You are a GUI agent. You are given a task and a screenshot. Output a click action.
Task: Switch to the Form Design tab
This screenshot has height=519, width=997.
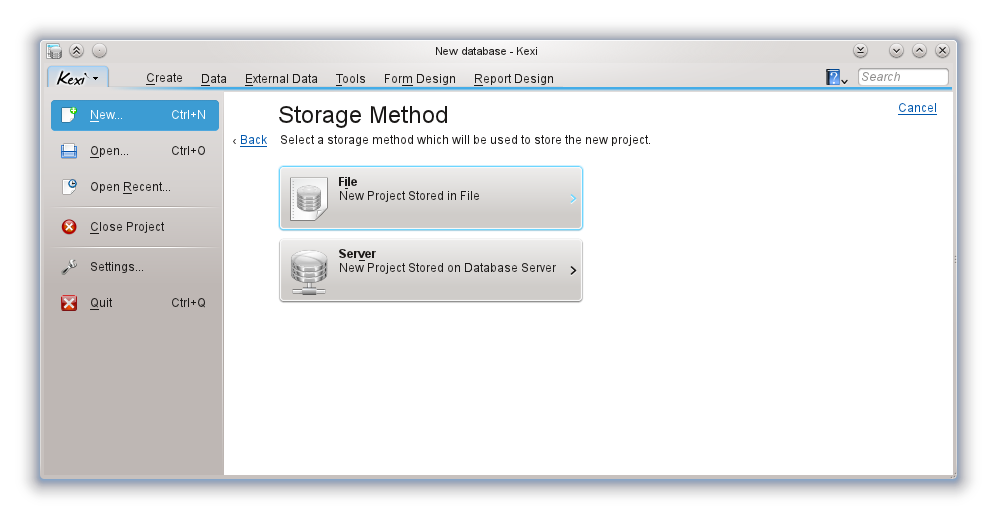419,79
